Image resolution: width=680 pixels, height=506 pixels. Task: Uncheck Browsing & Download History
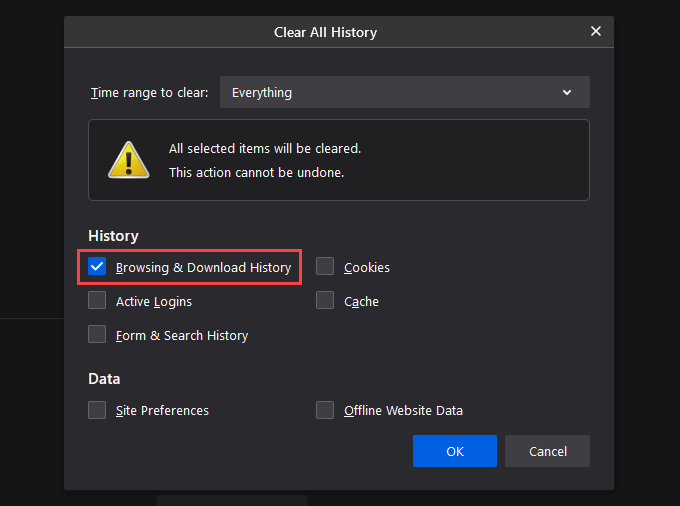pos(97,267)
